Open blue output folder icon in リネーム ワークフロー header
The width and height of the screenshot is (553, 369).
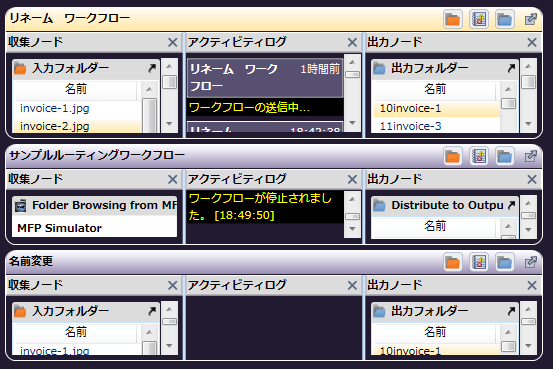pos(505,19)
